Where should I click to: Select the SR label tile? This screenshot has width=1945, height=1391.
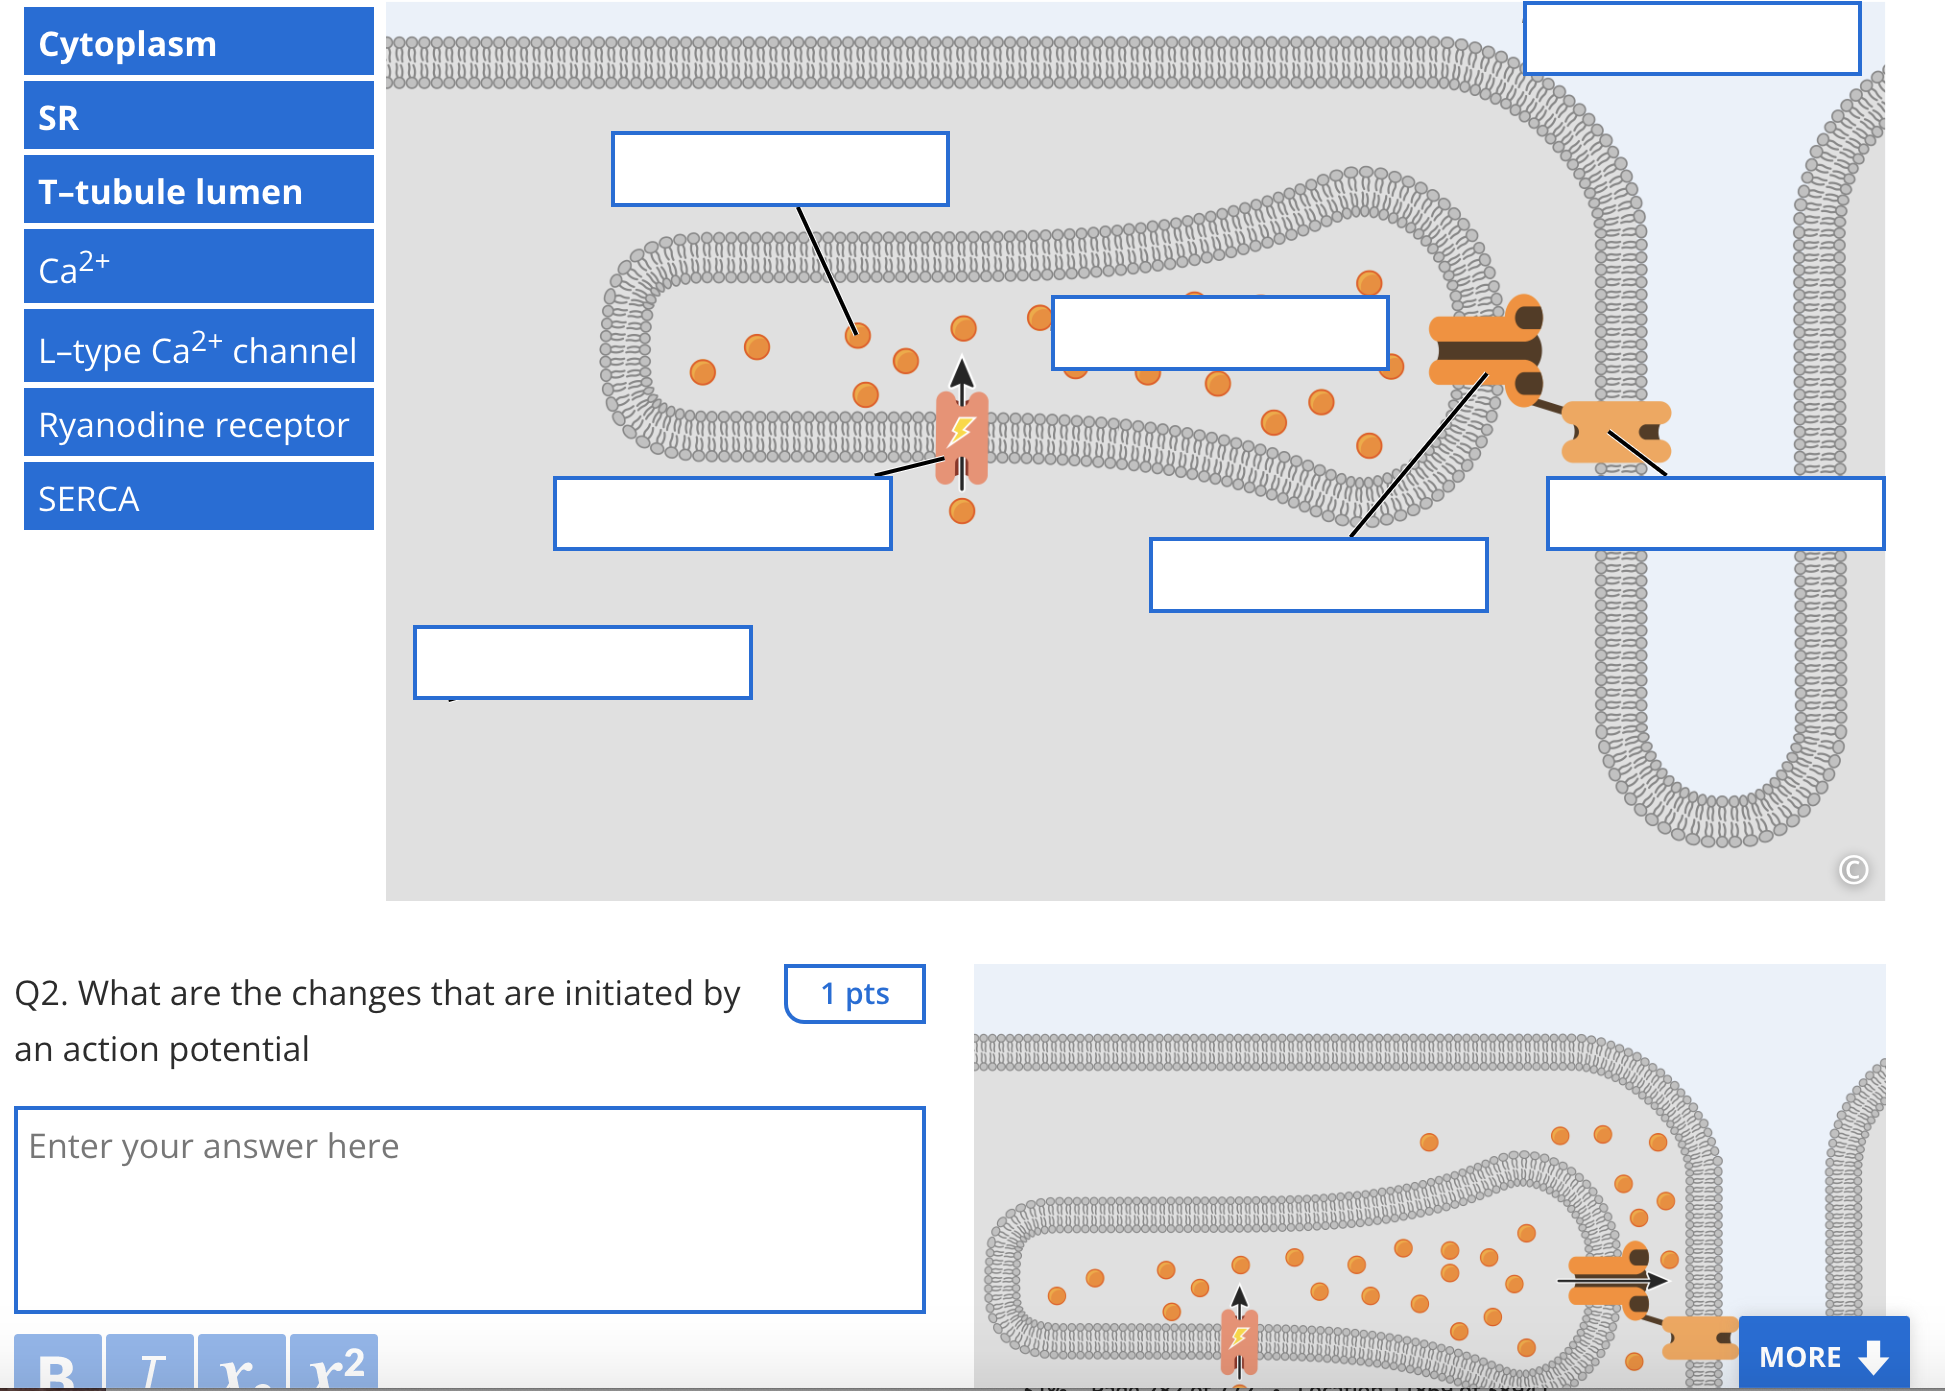click(x=199, y=117)
